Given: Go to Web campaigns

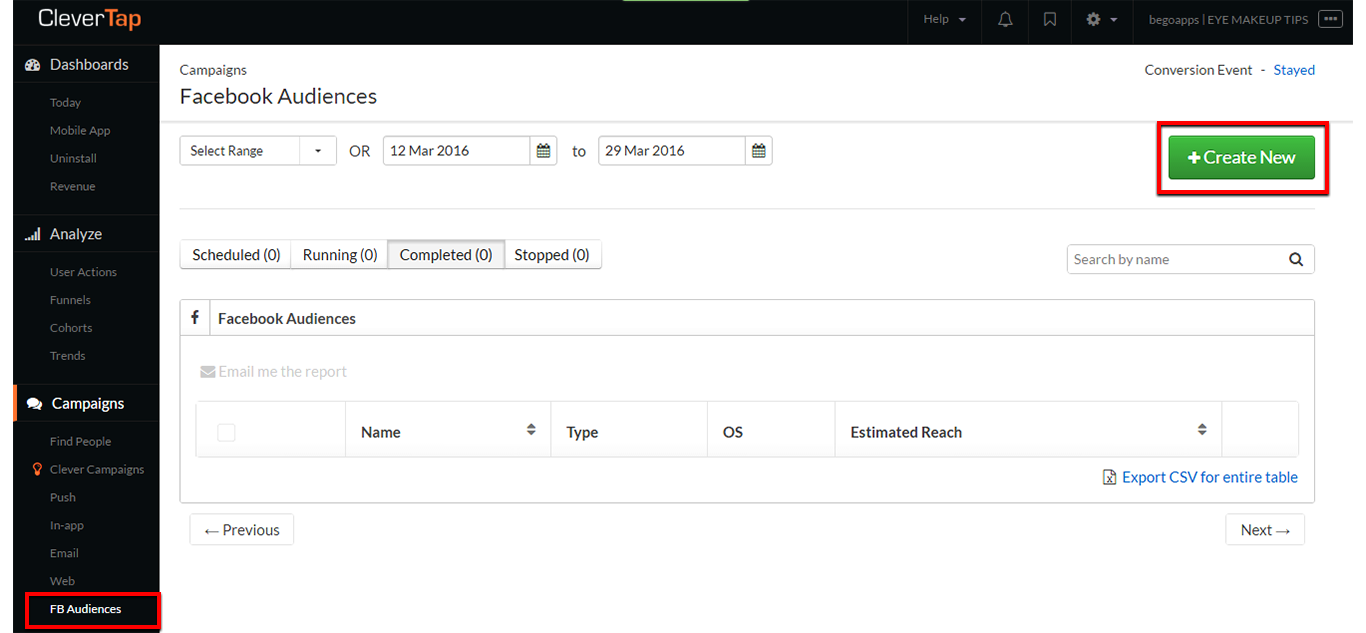Looking at the screenshot, I should click(x=62, y=582).
